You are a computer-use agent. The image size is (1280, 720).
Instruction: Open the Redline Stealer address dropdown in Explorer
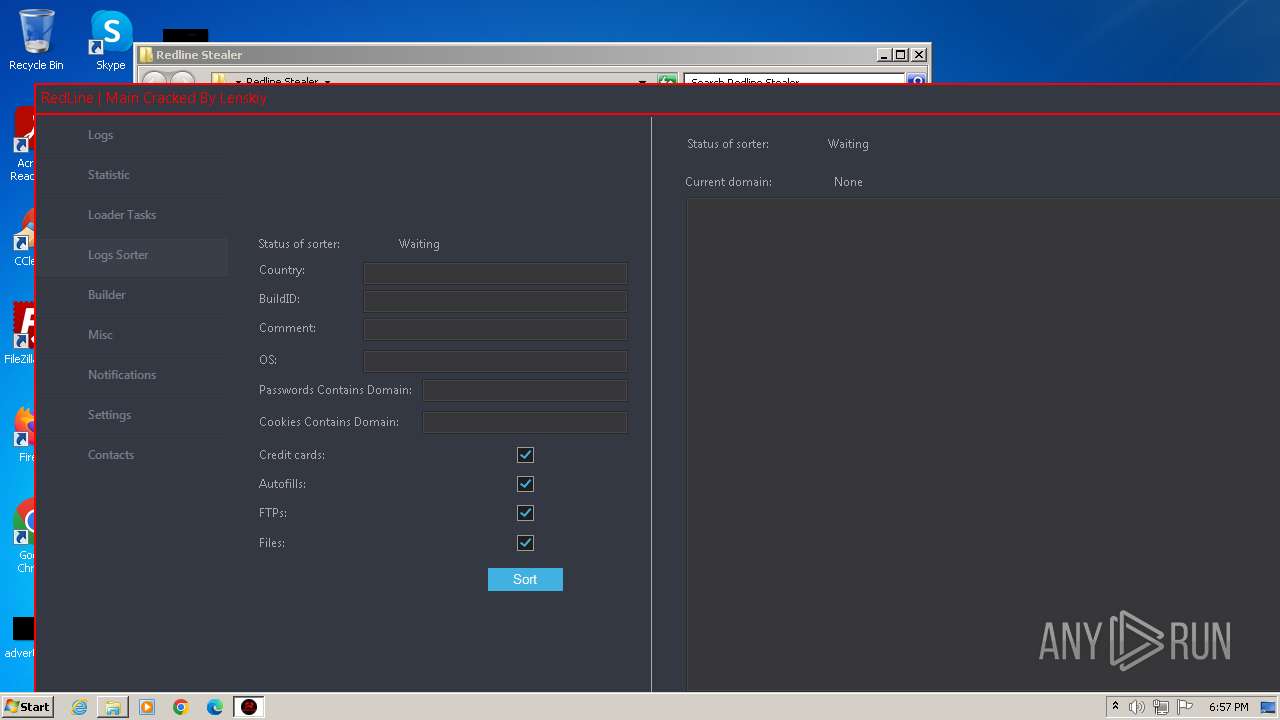pyautogui.click(x=327, y=80)
